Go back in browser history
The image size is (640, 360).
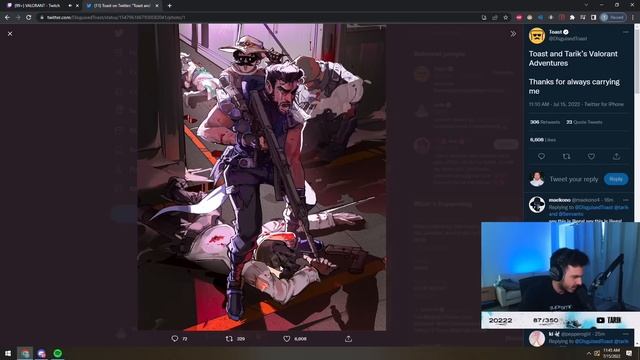pos(7,18)
